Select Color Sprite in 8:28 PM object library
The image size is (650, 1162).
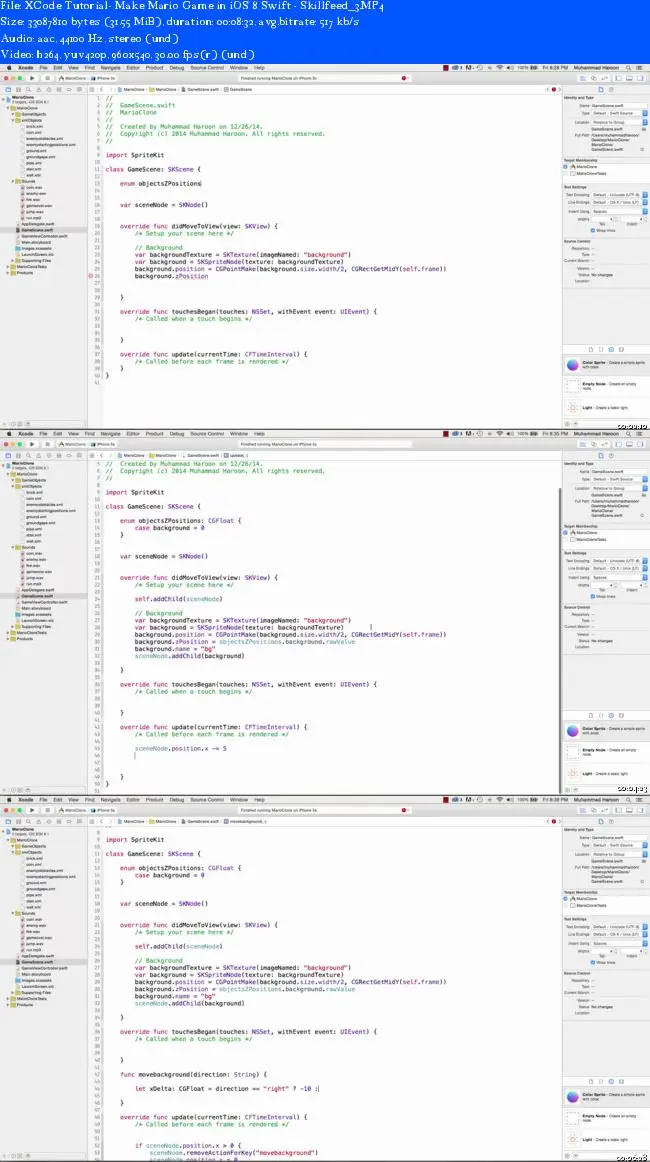coord(605,365)
